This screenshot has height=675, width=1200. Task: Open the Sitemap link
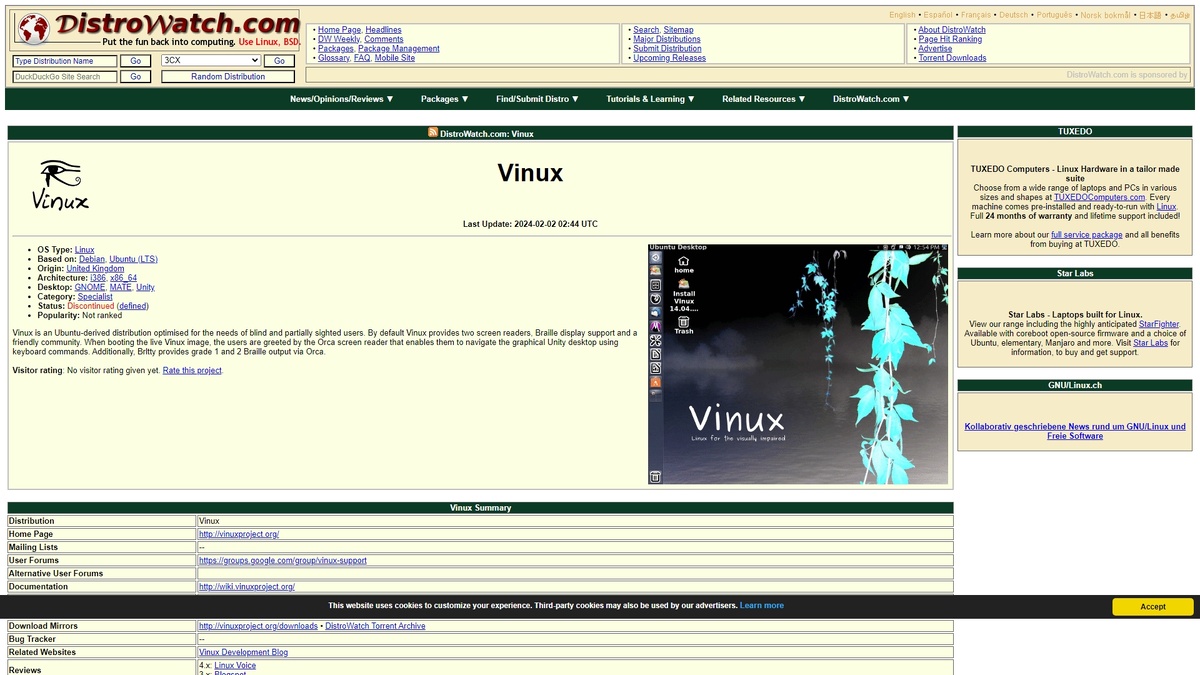(x=678, y=30)
